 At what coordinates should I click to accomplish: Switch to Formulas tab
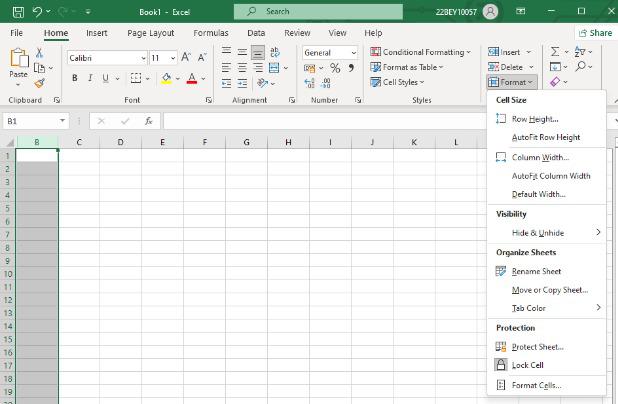pos(211,33)
